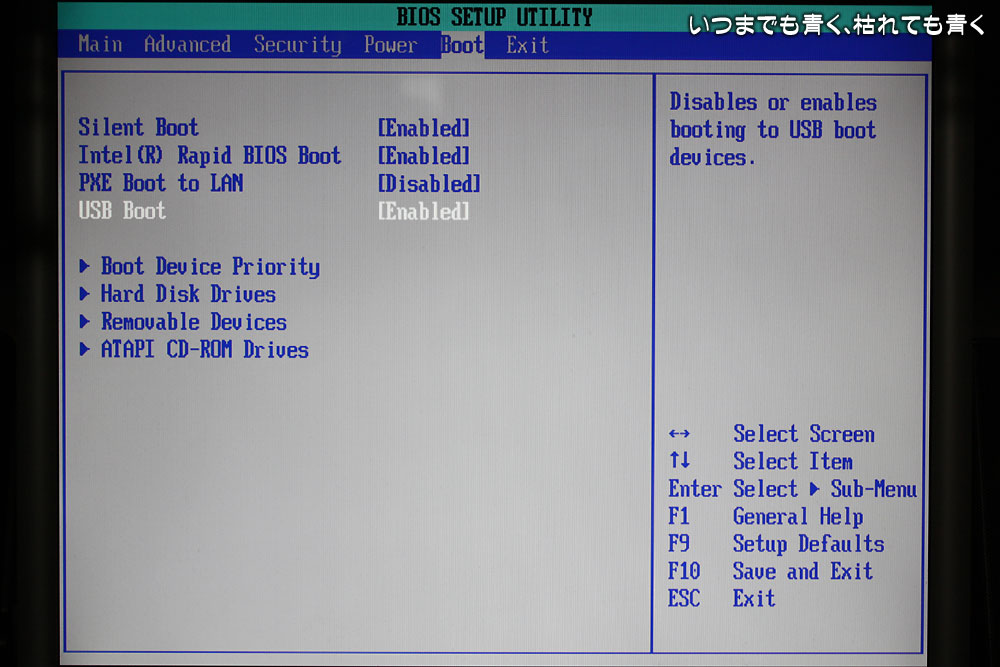
Task: Open the Security tab
Action: pos(297,45)
